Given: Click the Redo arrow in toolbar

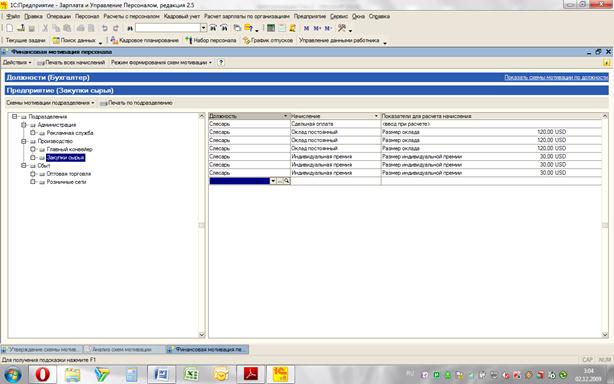Looking at the screenshot, I should (x=116, y=28).
